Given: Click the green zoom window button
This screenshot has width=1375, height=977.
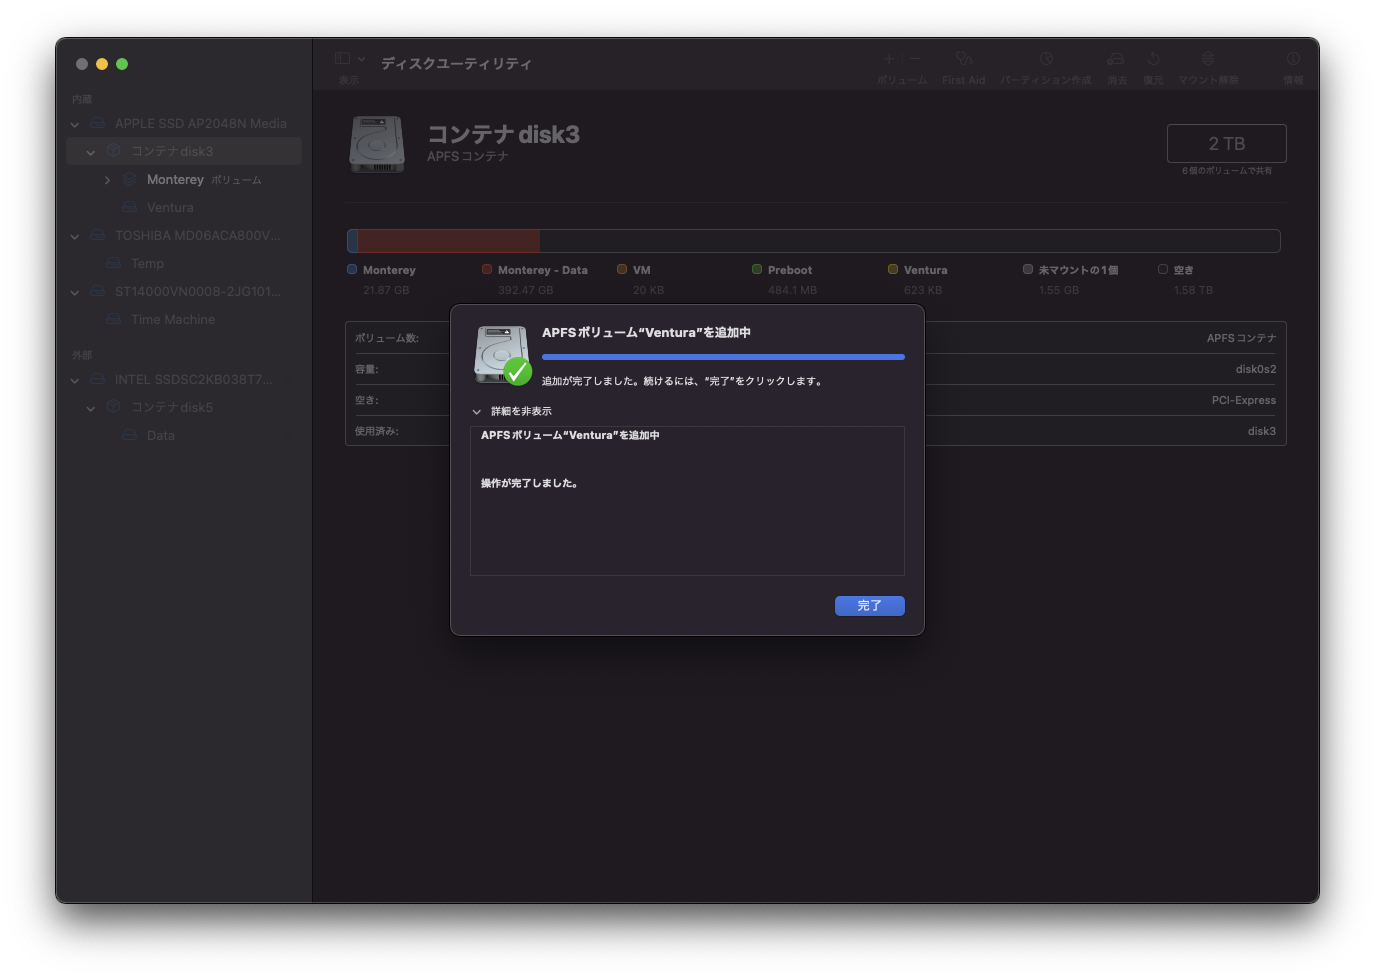Looking at the screenshot, I should point(122,64).
